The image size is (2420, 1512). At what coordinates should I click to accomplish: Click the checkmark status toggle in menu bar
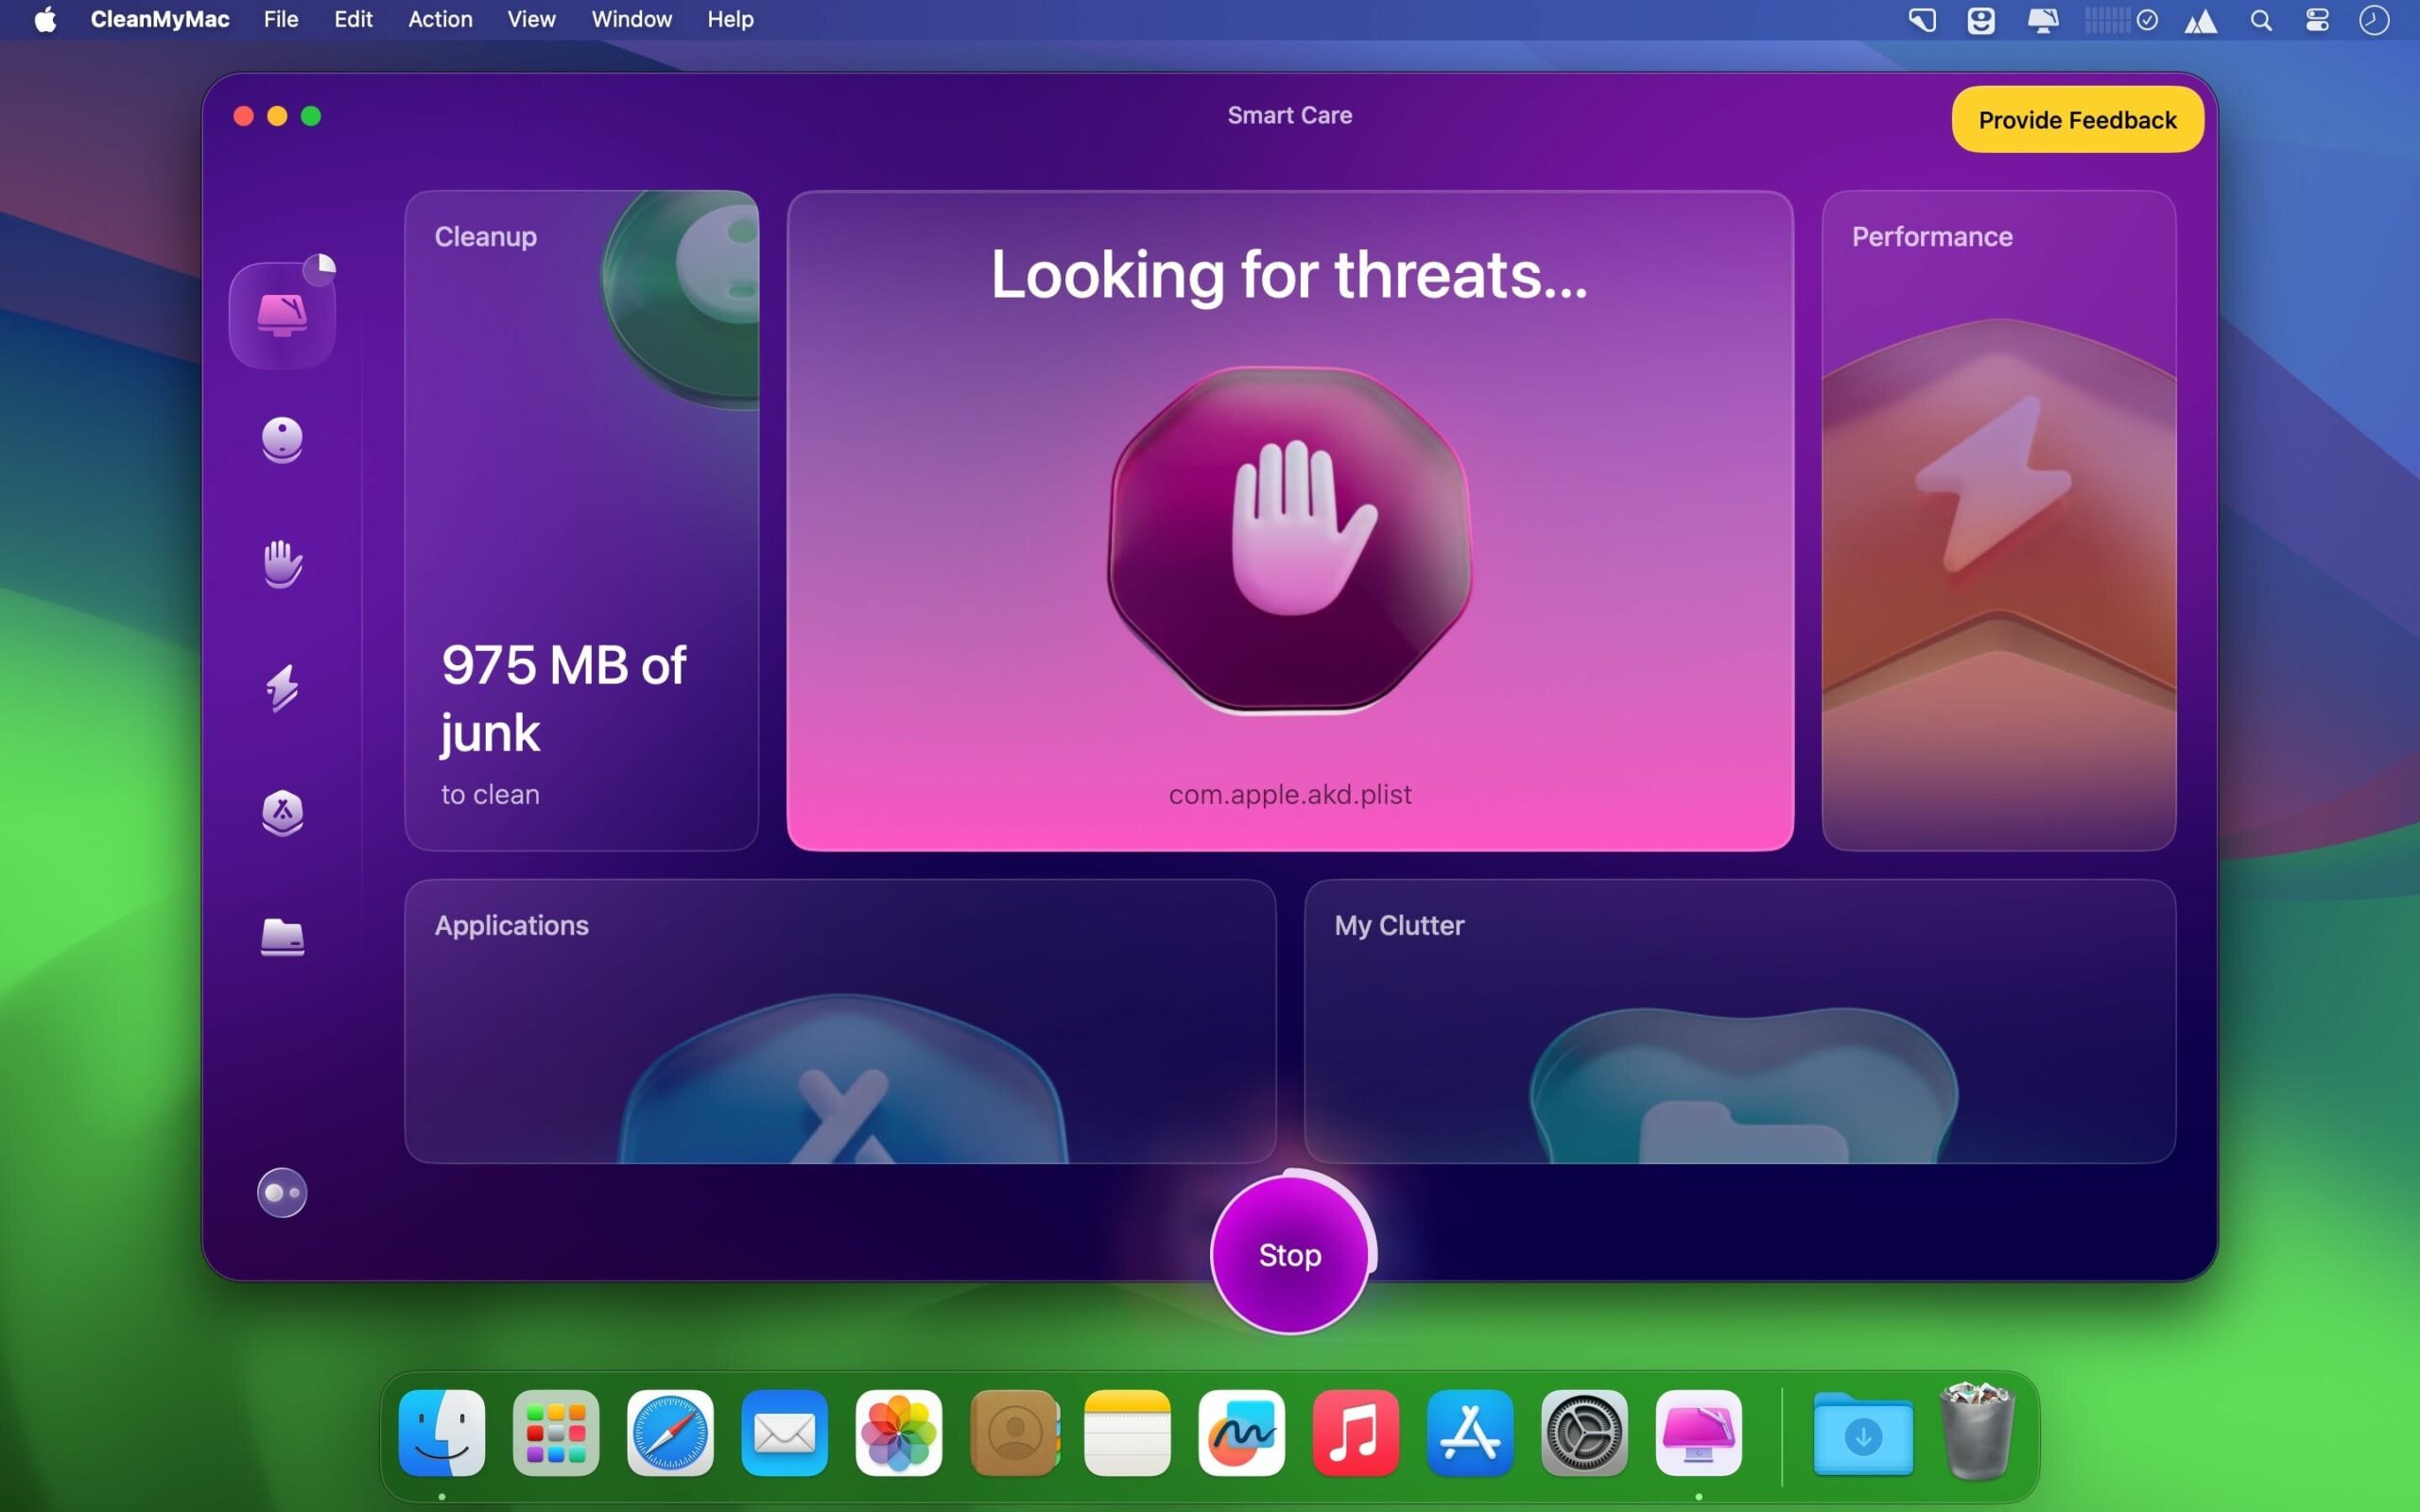2148,19
